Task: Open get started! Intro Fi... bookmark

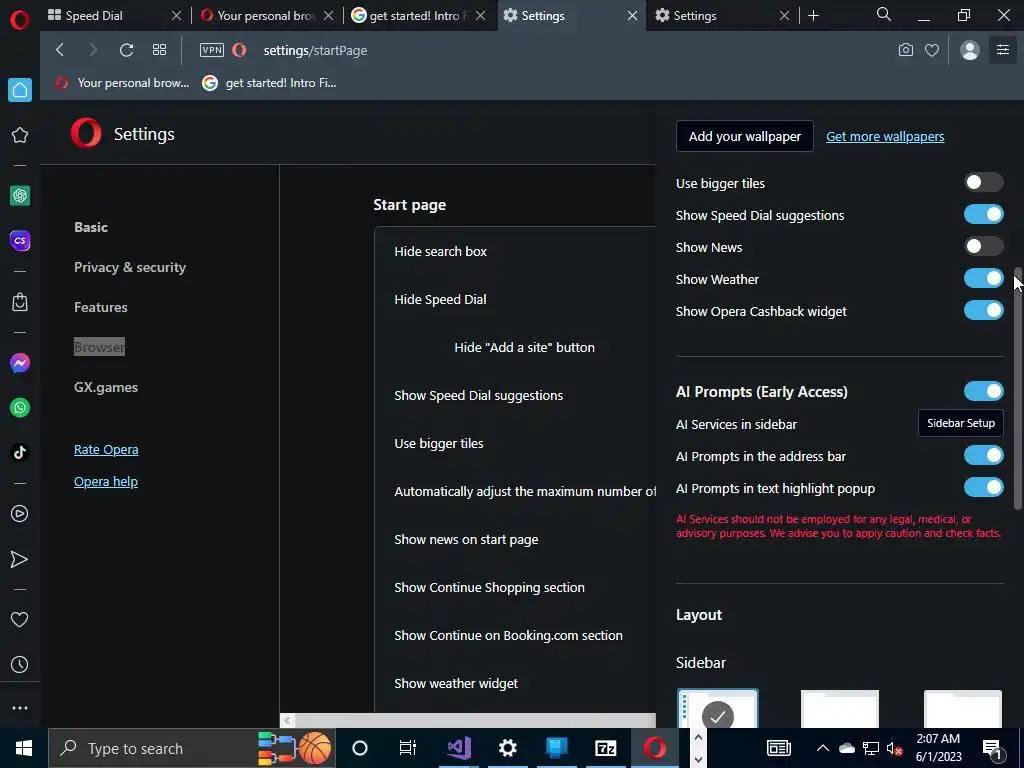Action: click(269, 83)
